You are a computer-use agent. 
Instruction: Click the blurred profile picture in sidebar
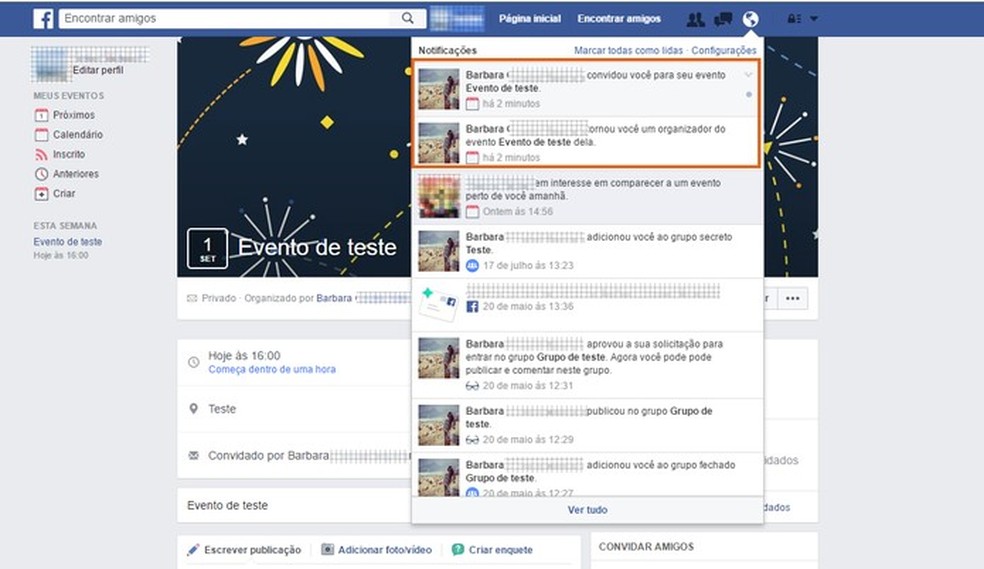[51, 65]
